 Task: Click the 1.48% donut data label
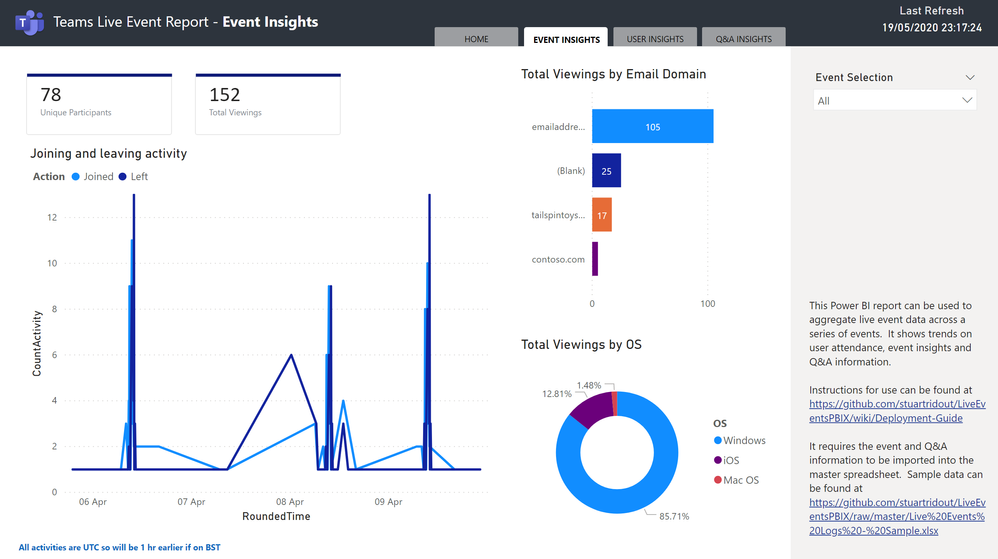[589, 385]
